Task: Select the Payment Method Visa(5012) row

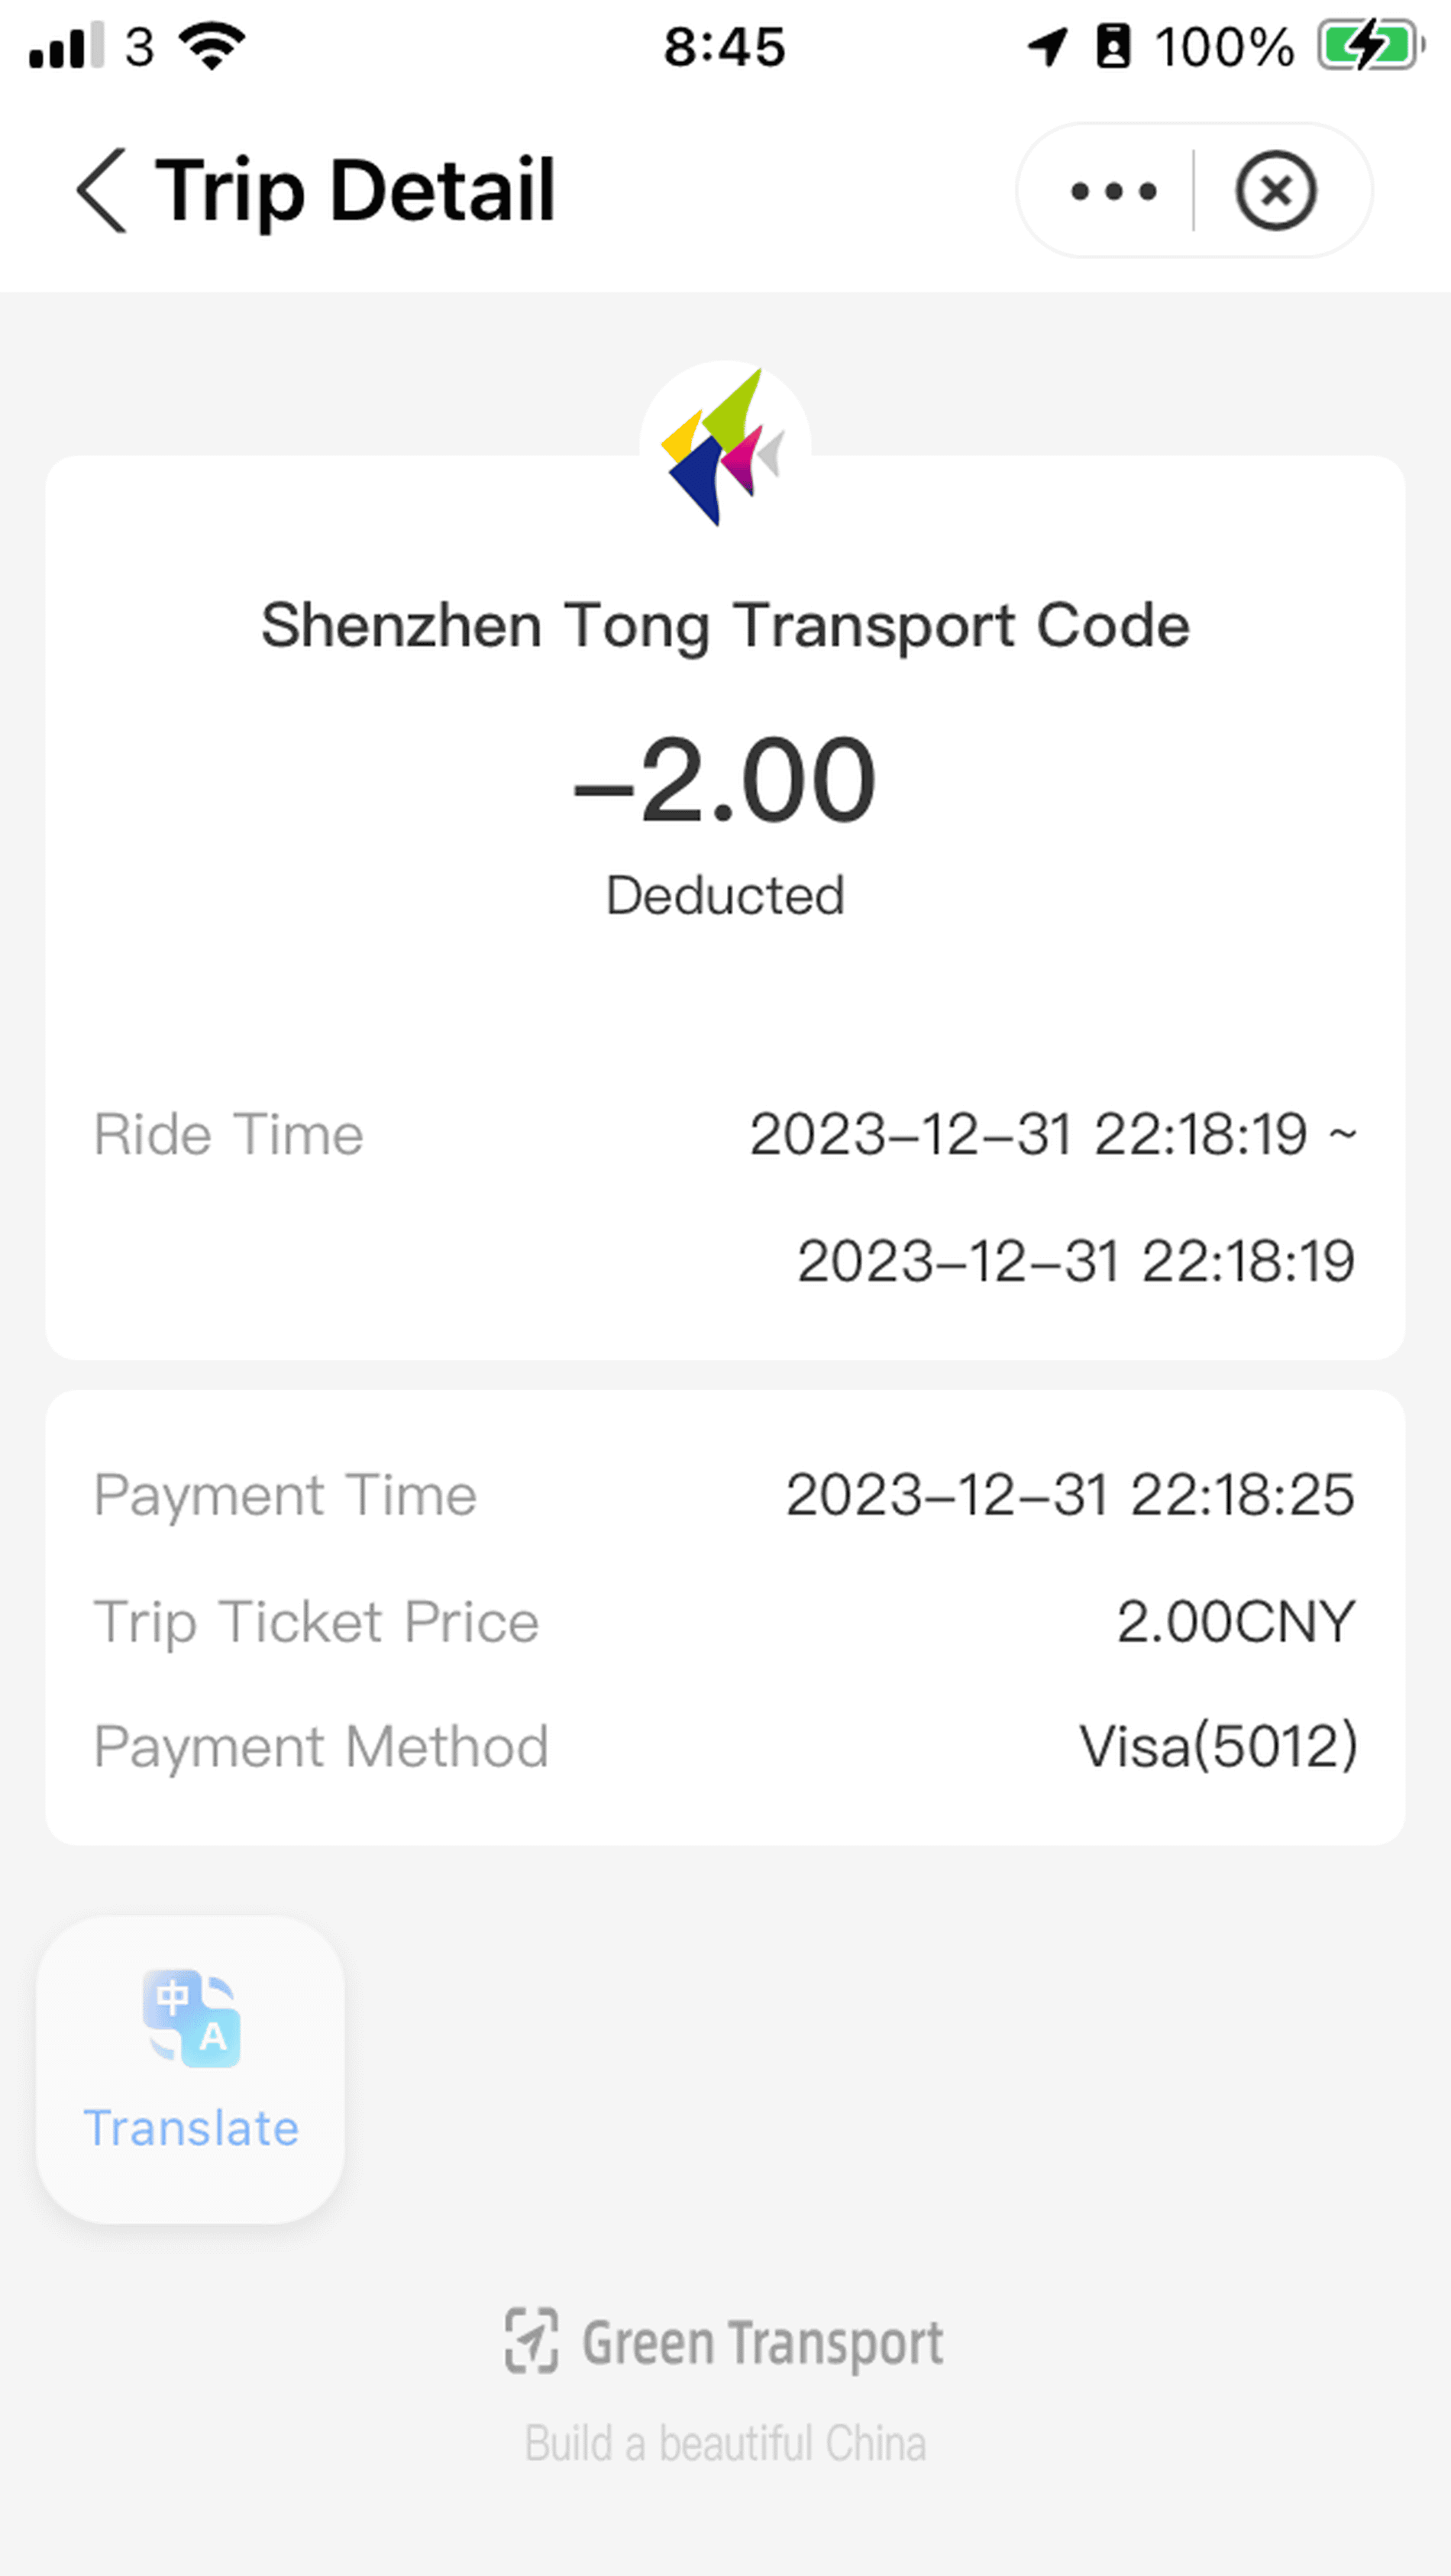Action: coord(725,1747)
